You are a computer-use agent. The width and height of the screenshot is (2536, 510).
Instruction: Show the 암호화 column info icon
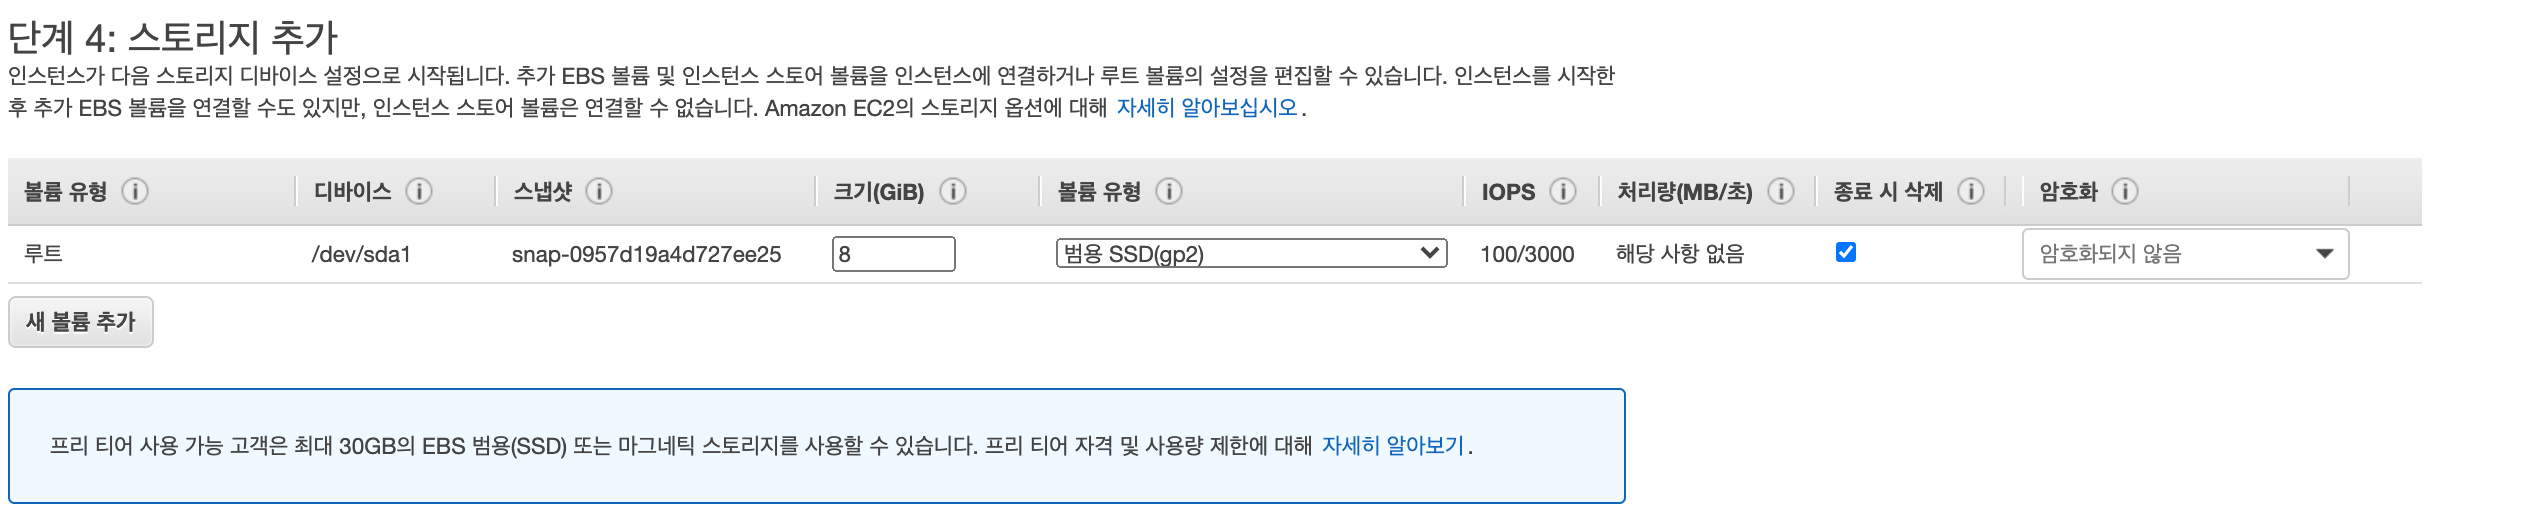(2125, 191)
